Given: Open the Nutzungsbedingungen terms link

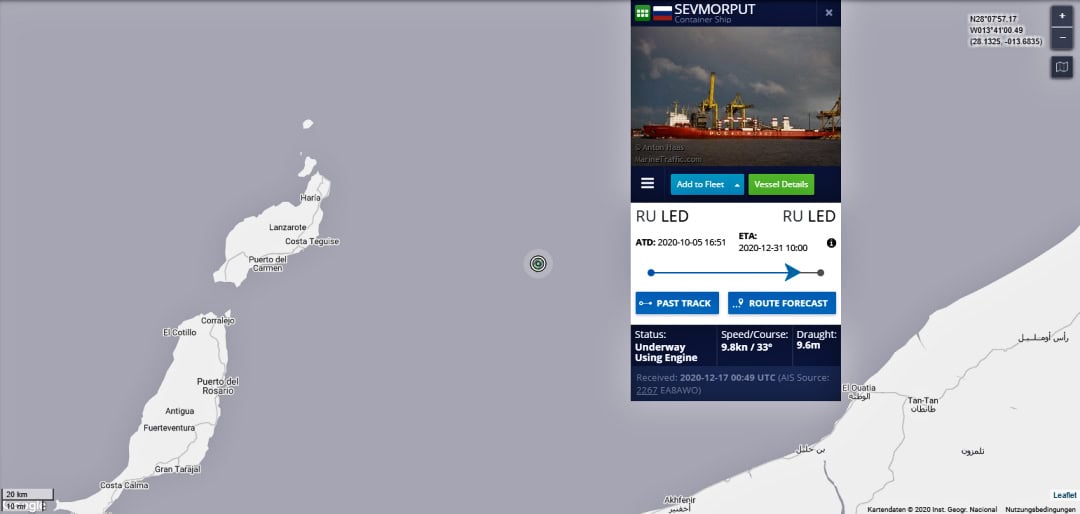Looking at the screenshot, I should coord(1040,510).
